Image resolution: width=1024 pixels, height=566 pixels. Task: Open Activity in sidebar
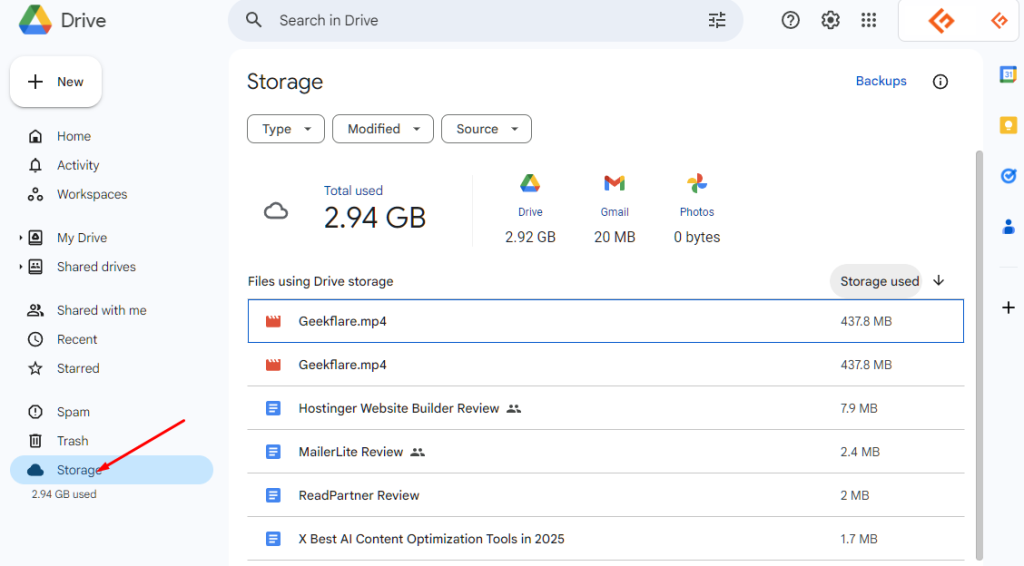78,165
